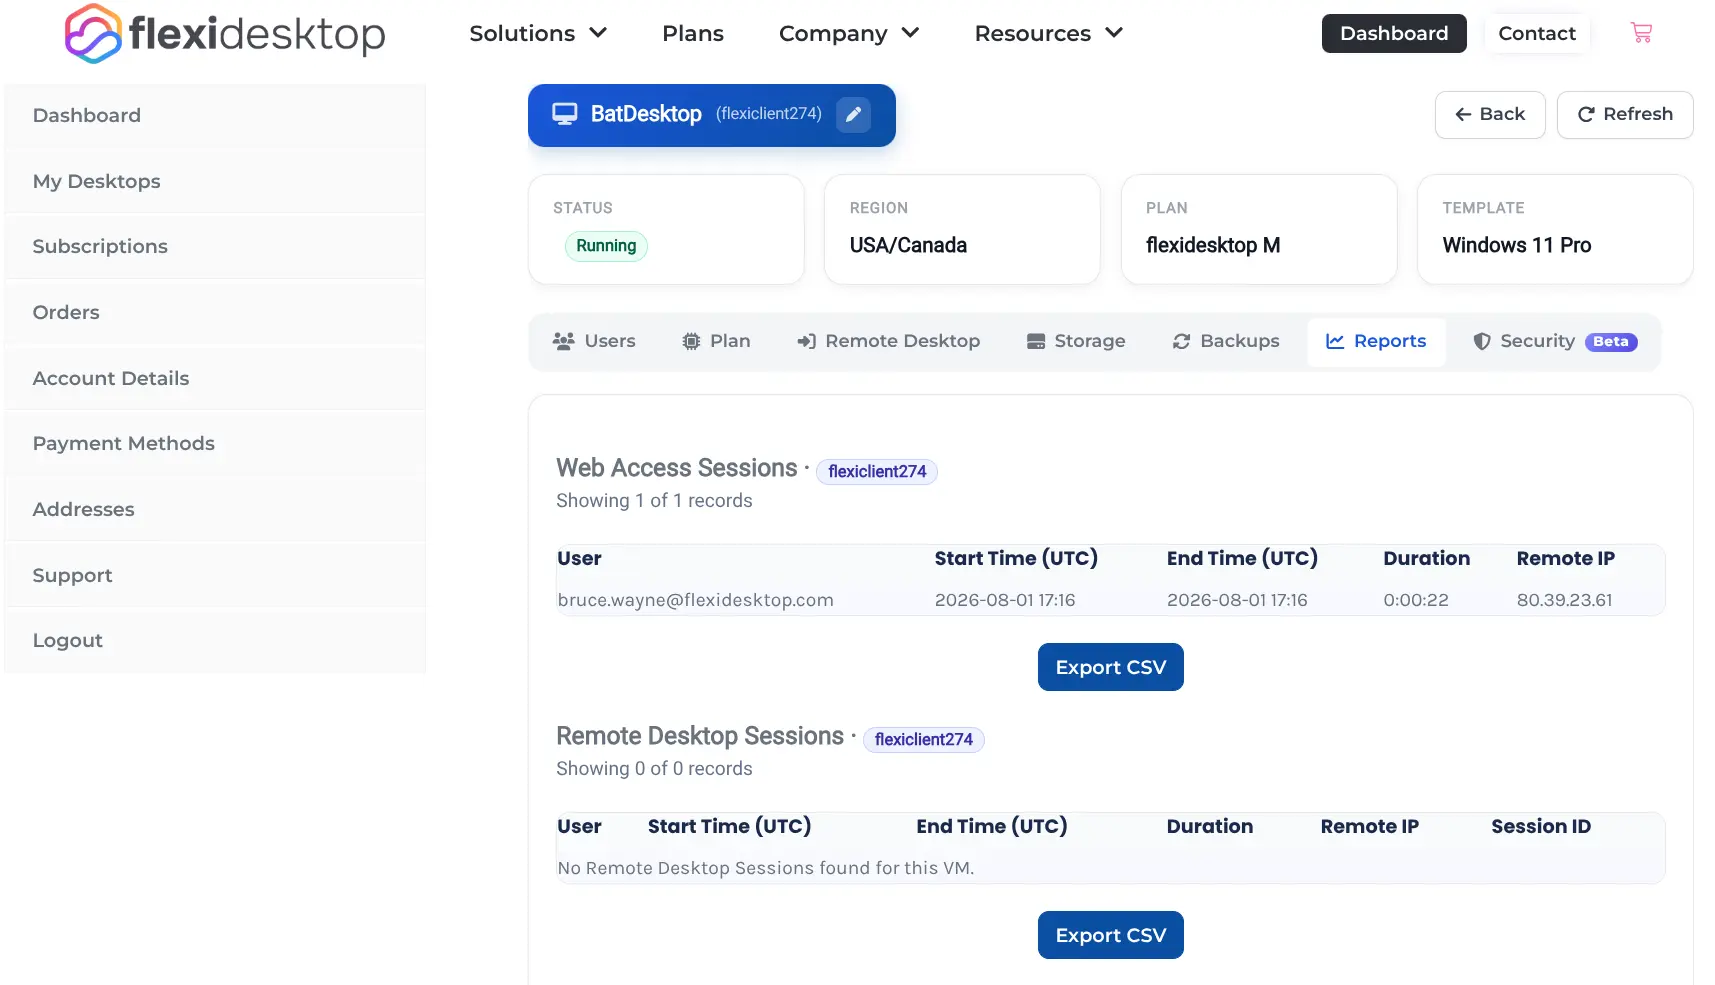This screenshot has height=985, width=1715.
Task: Switch to the Backups tab
Action: tap(1226, 341)
